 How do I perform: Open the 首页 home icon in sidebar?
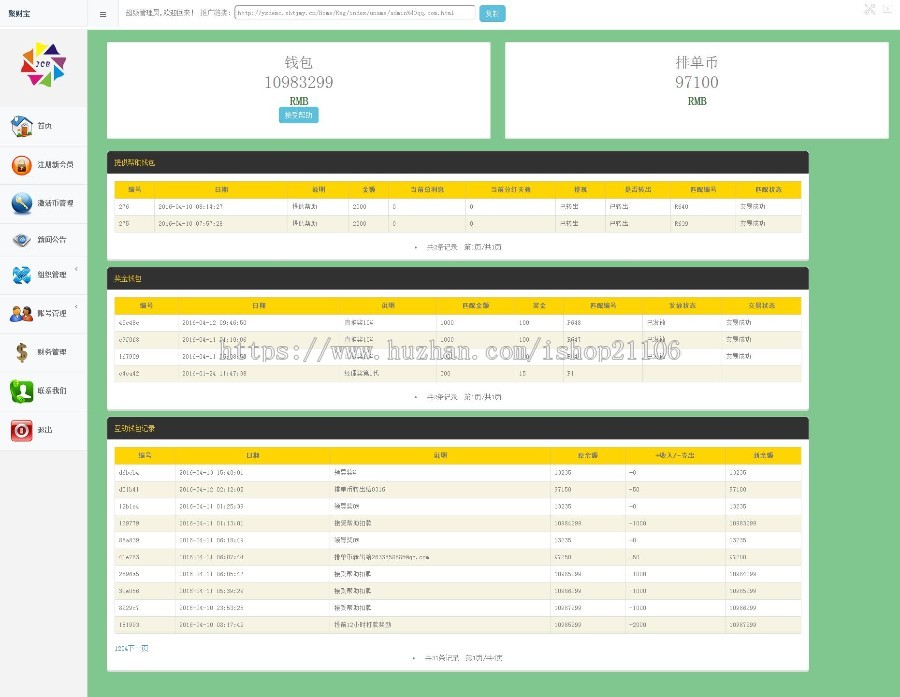22,126
